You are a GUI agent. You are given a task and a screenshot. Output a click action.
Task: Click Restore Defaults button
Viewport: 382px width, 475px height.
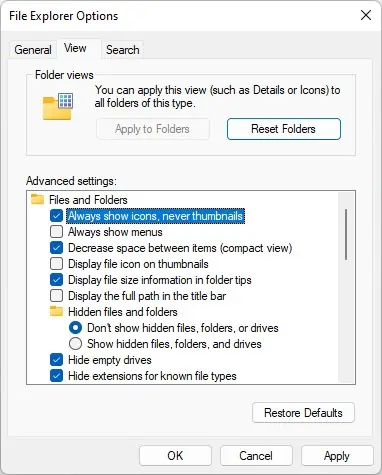303,413
